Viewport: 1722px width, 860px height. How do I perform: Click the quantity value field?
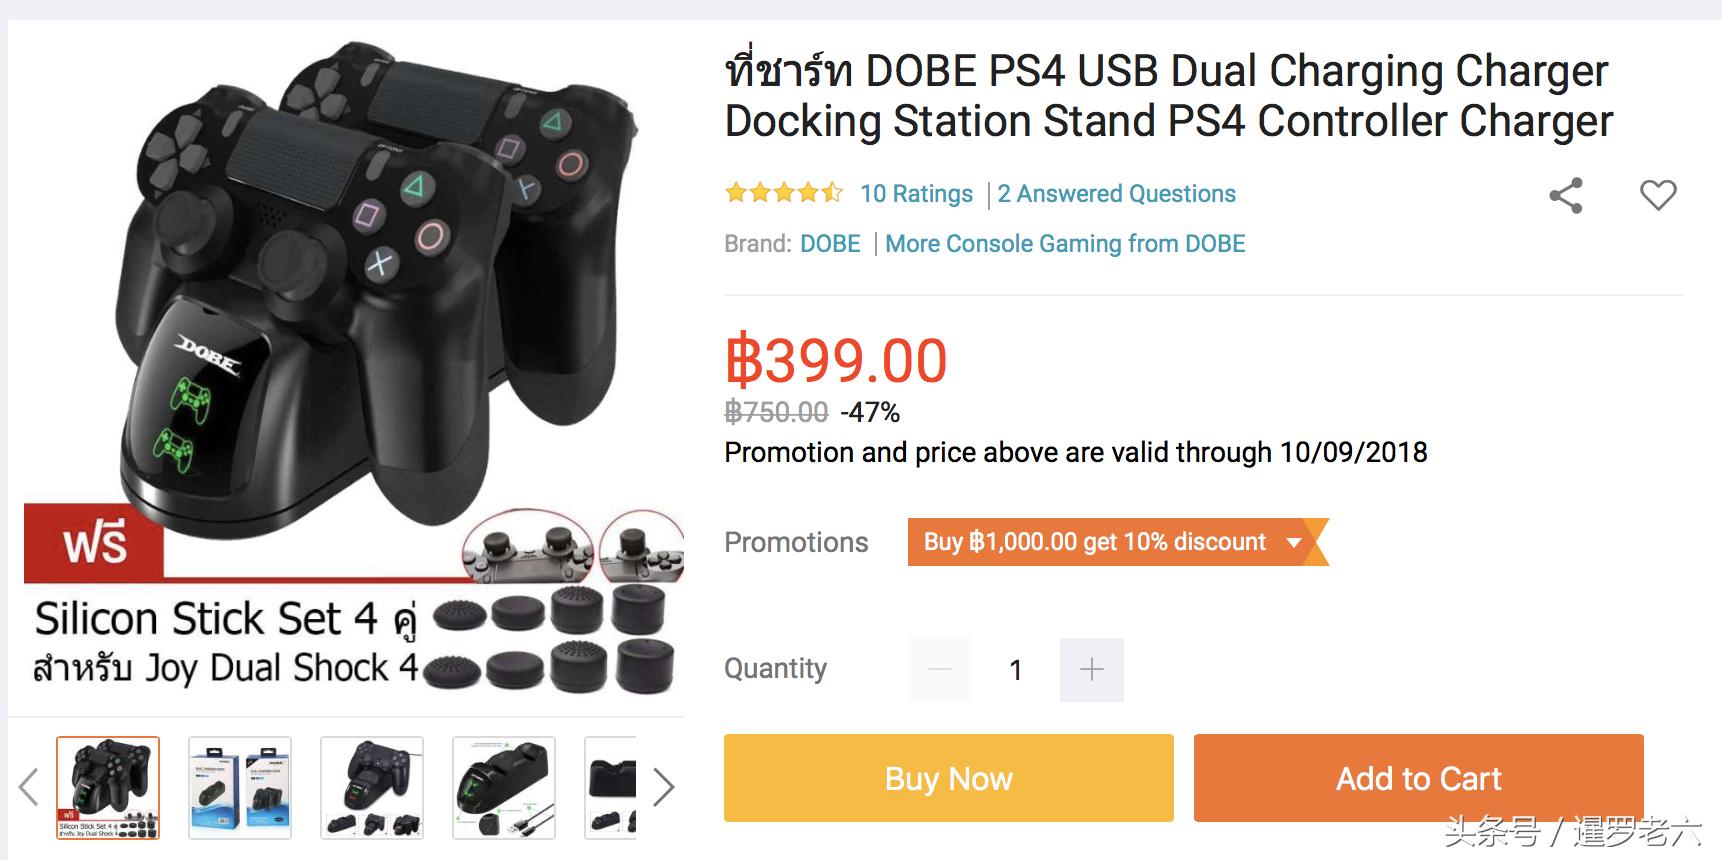(x=1015, y=669)
